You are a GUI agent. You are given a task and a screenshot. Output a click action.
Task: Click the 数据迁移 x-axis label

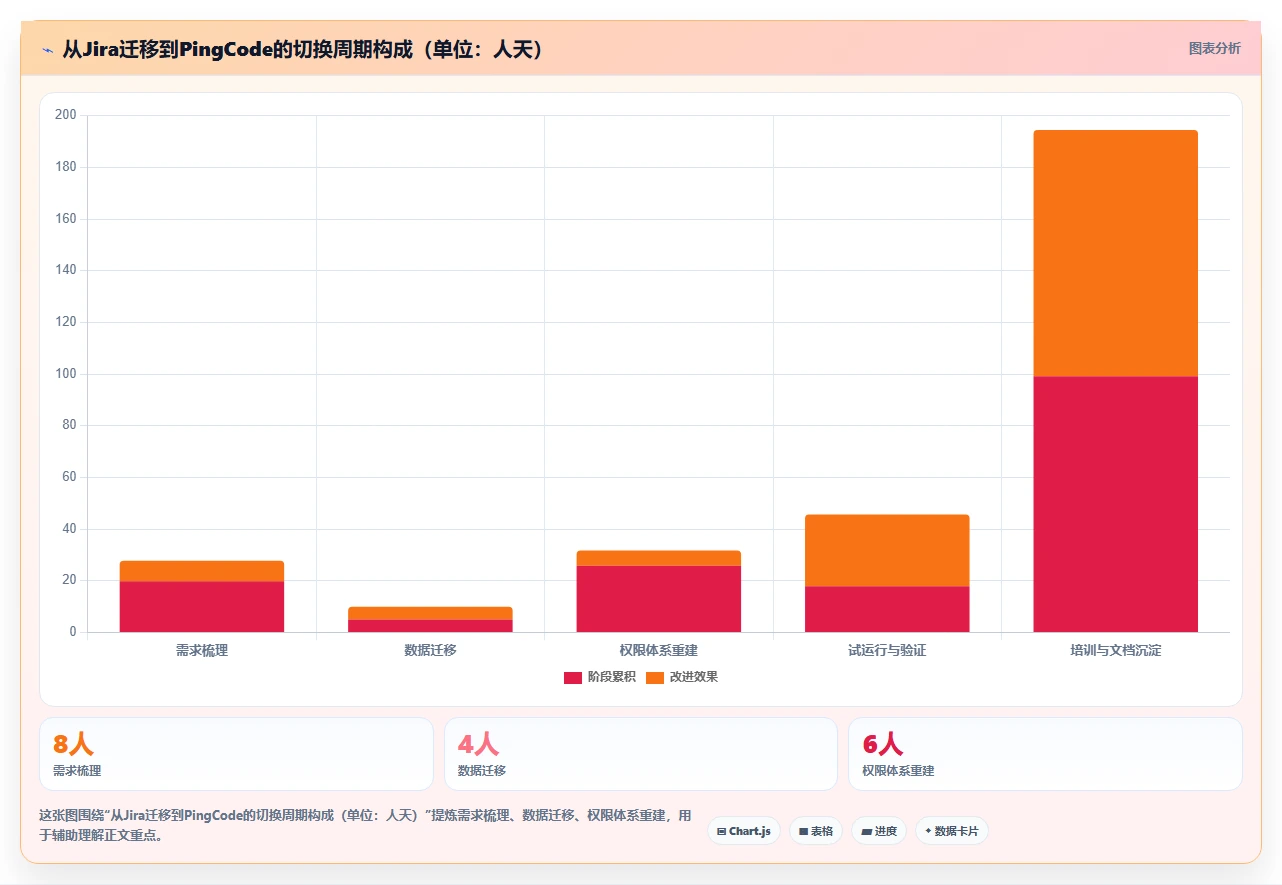point(430,650)
